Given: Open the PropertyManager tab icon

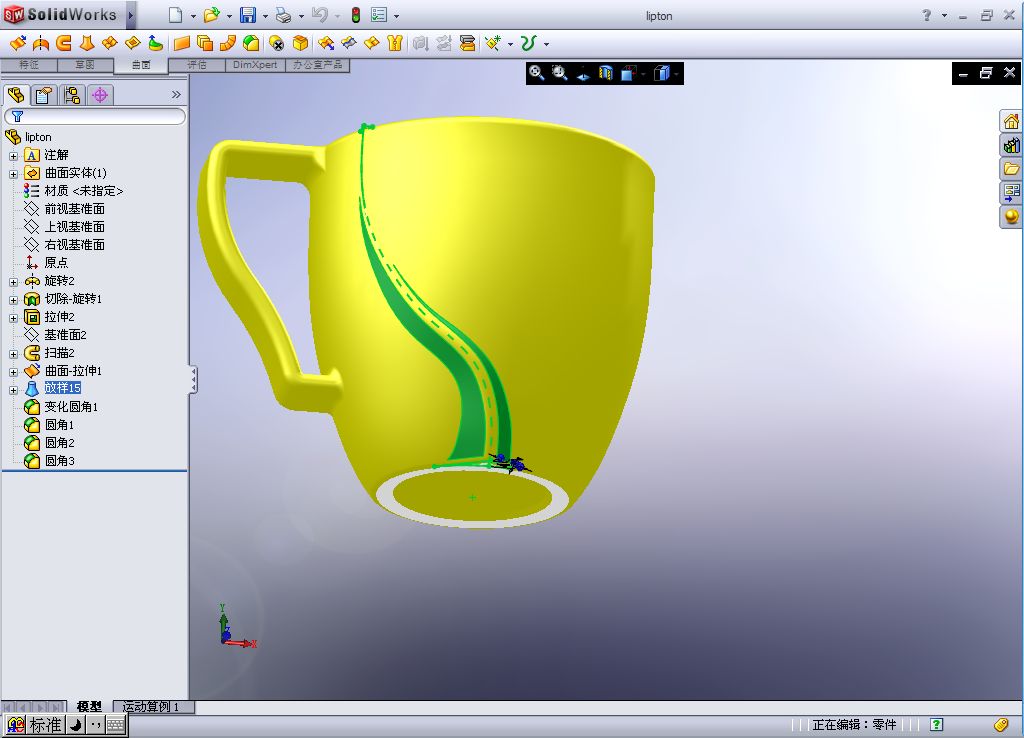Looking at the screenshot, I should [44, 95].
